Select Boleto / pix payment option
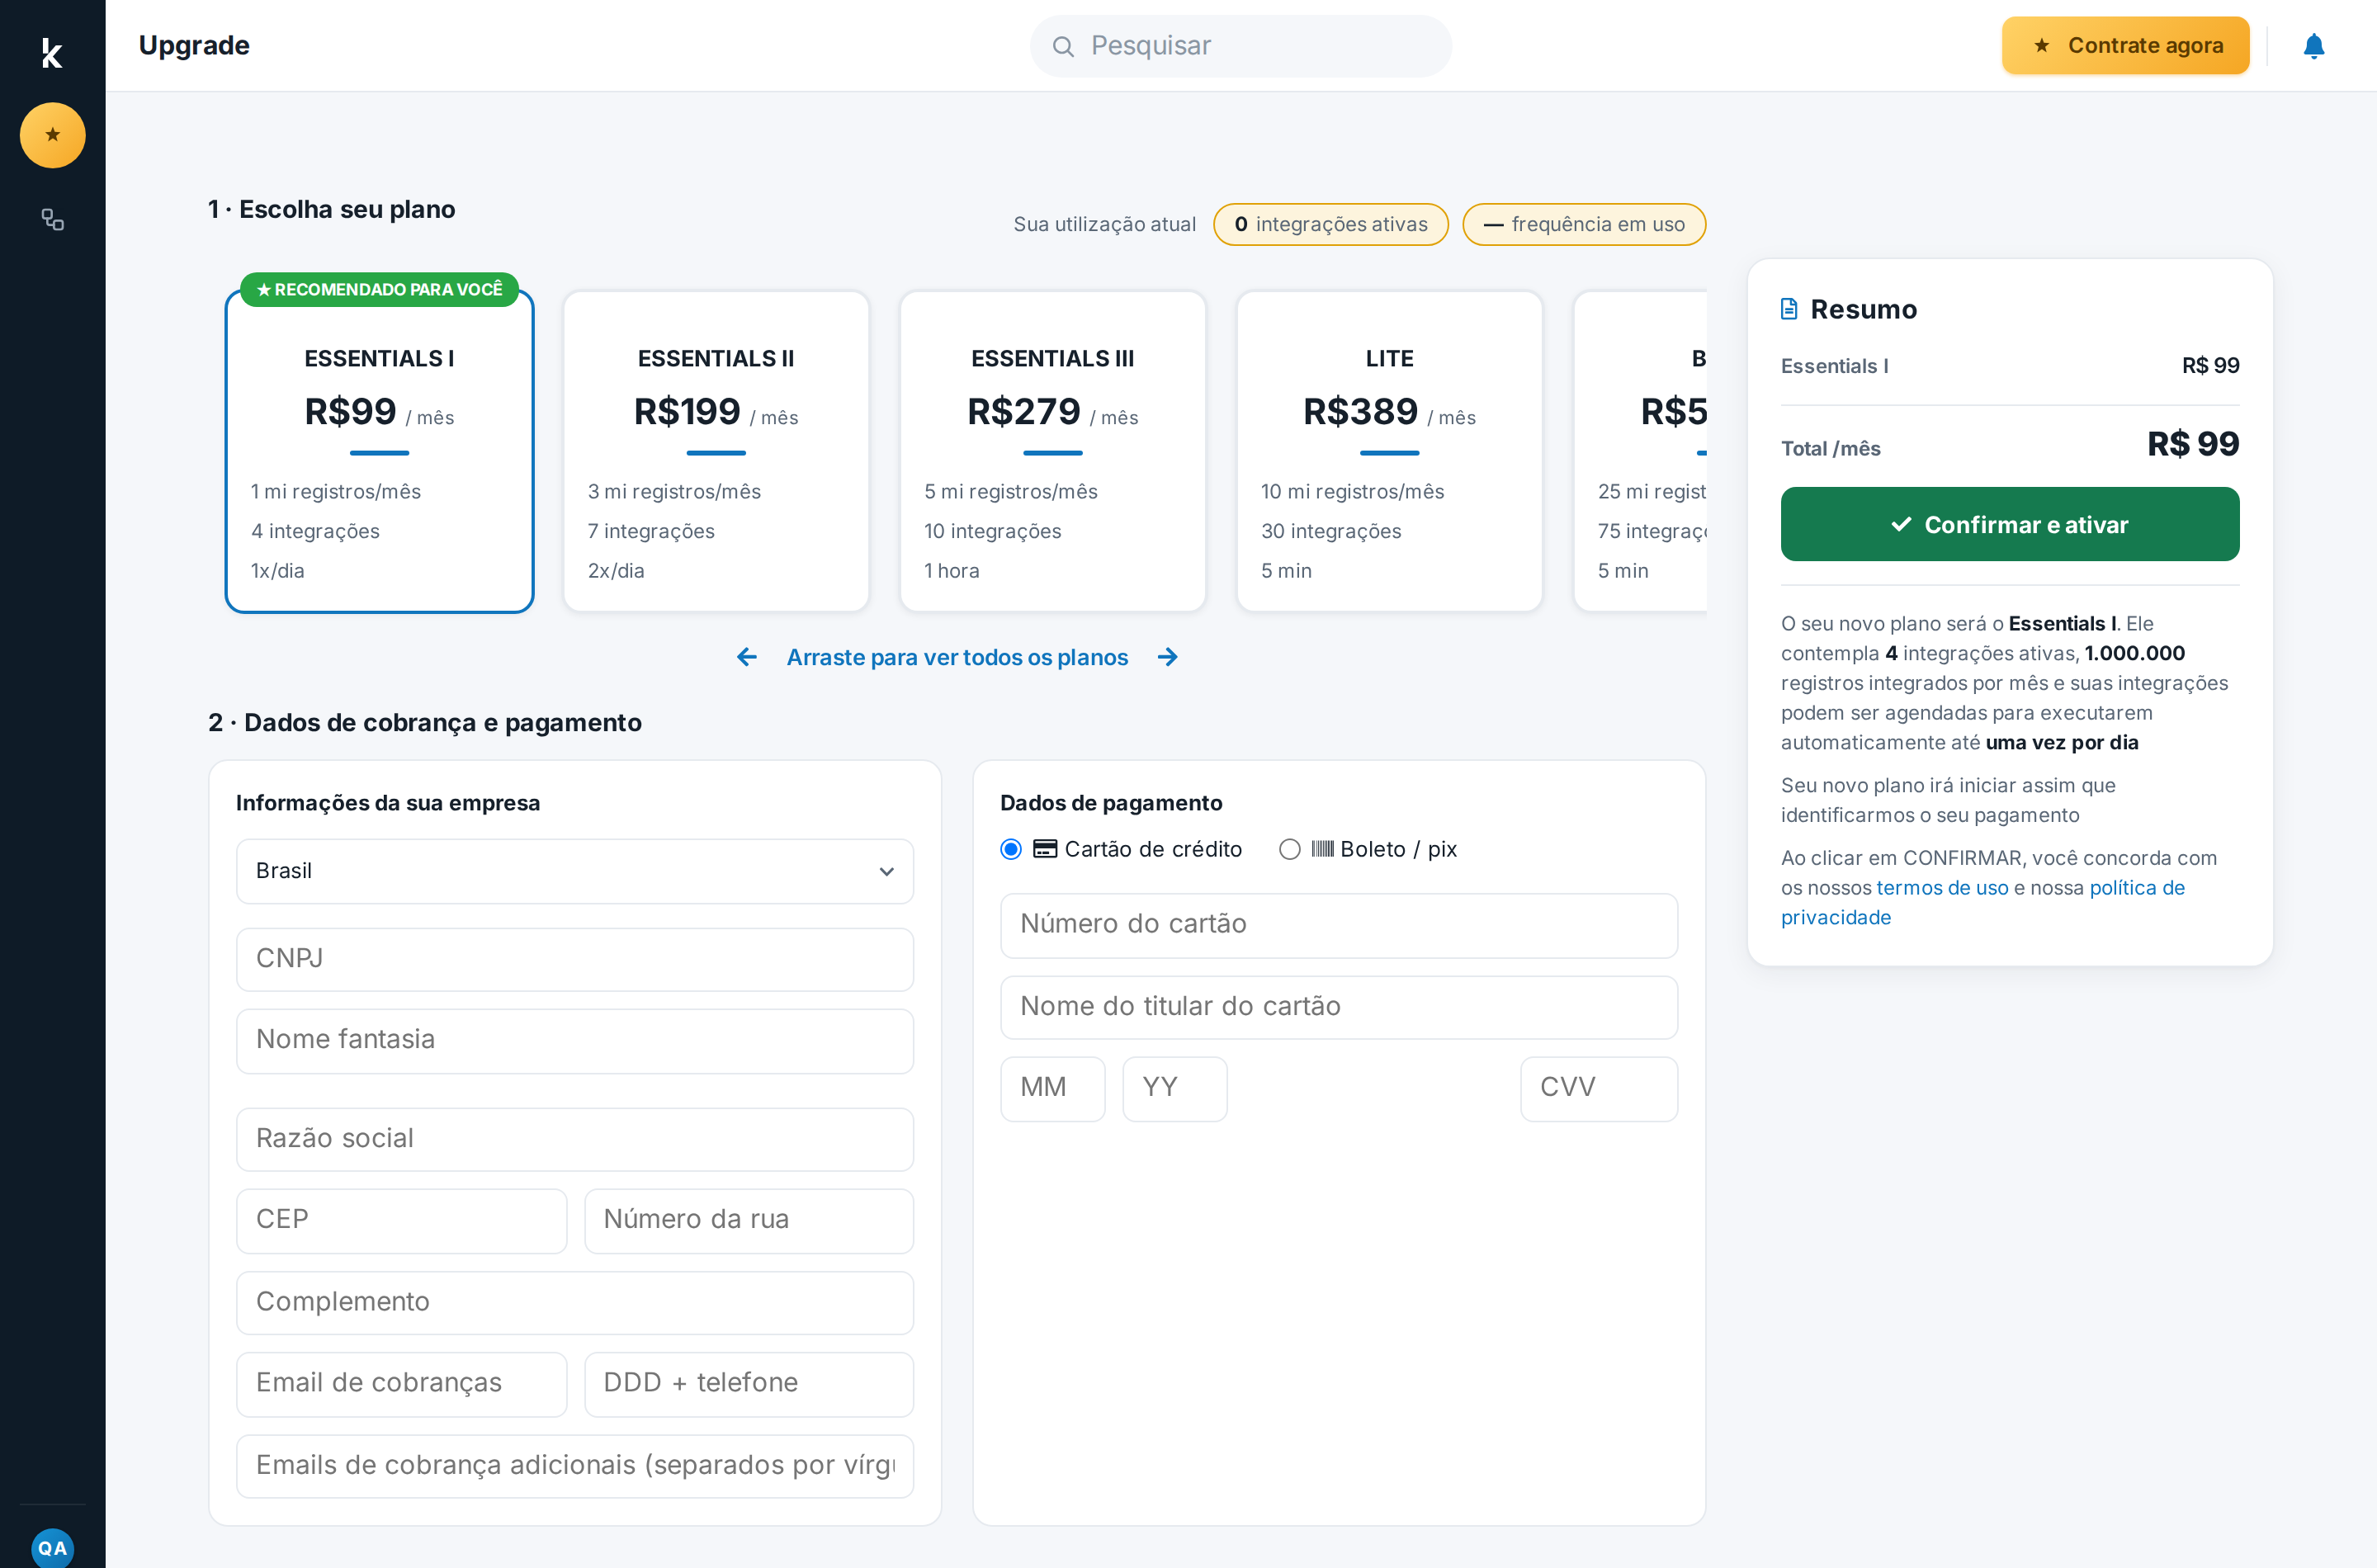Viewport: 2377px width, 1568px height. click(1290, 849)
